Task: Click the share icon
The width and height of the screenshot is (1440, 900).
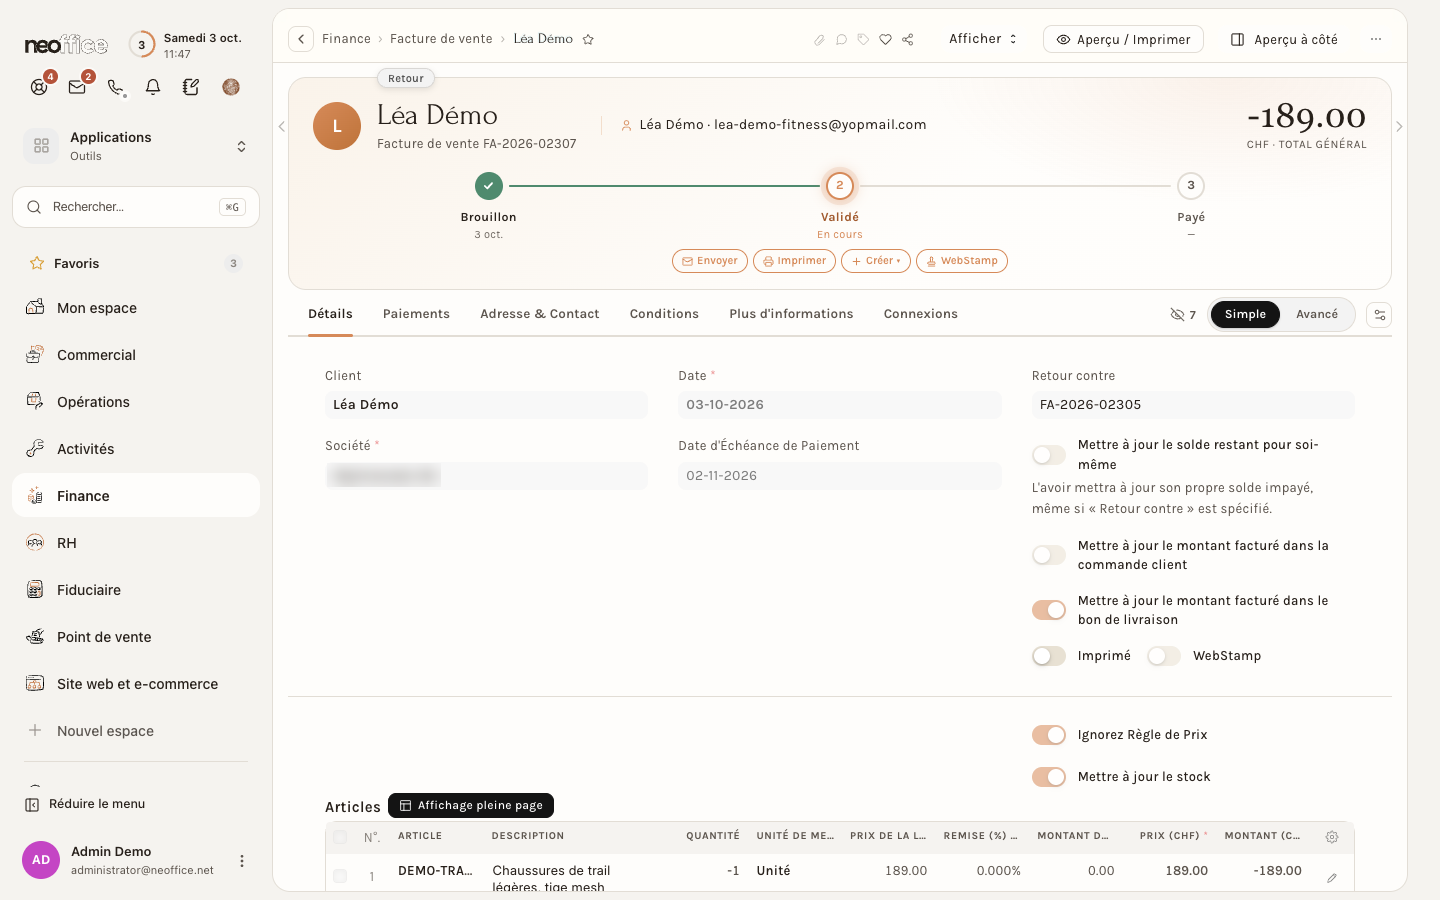Action: click(x=908, y=40)
